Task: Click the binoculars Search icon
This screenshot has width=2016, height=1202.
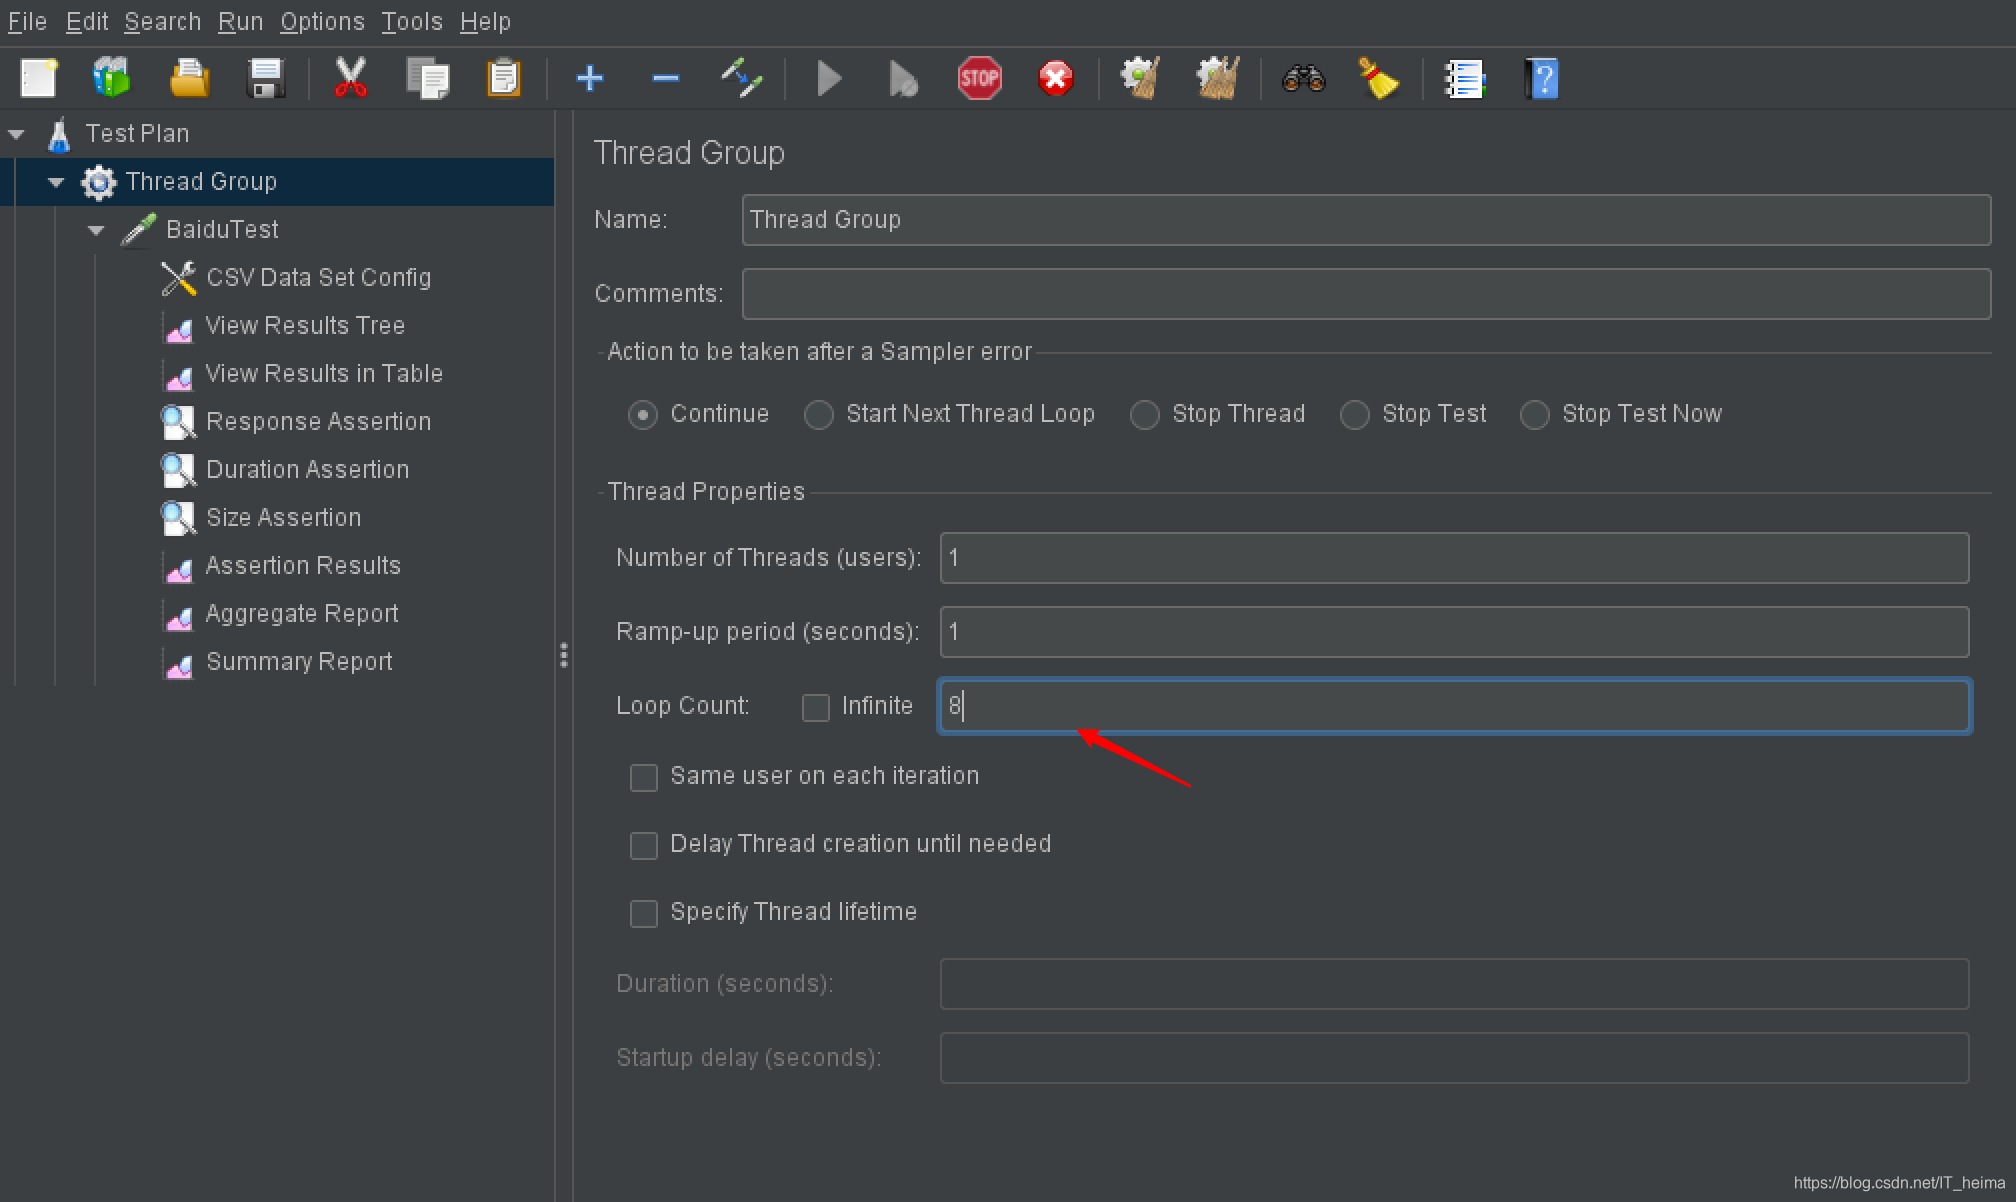Action: pos(1303,79)
